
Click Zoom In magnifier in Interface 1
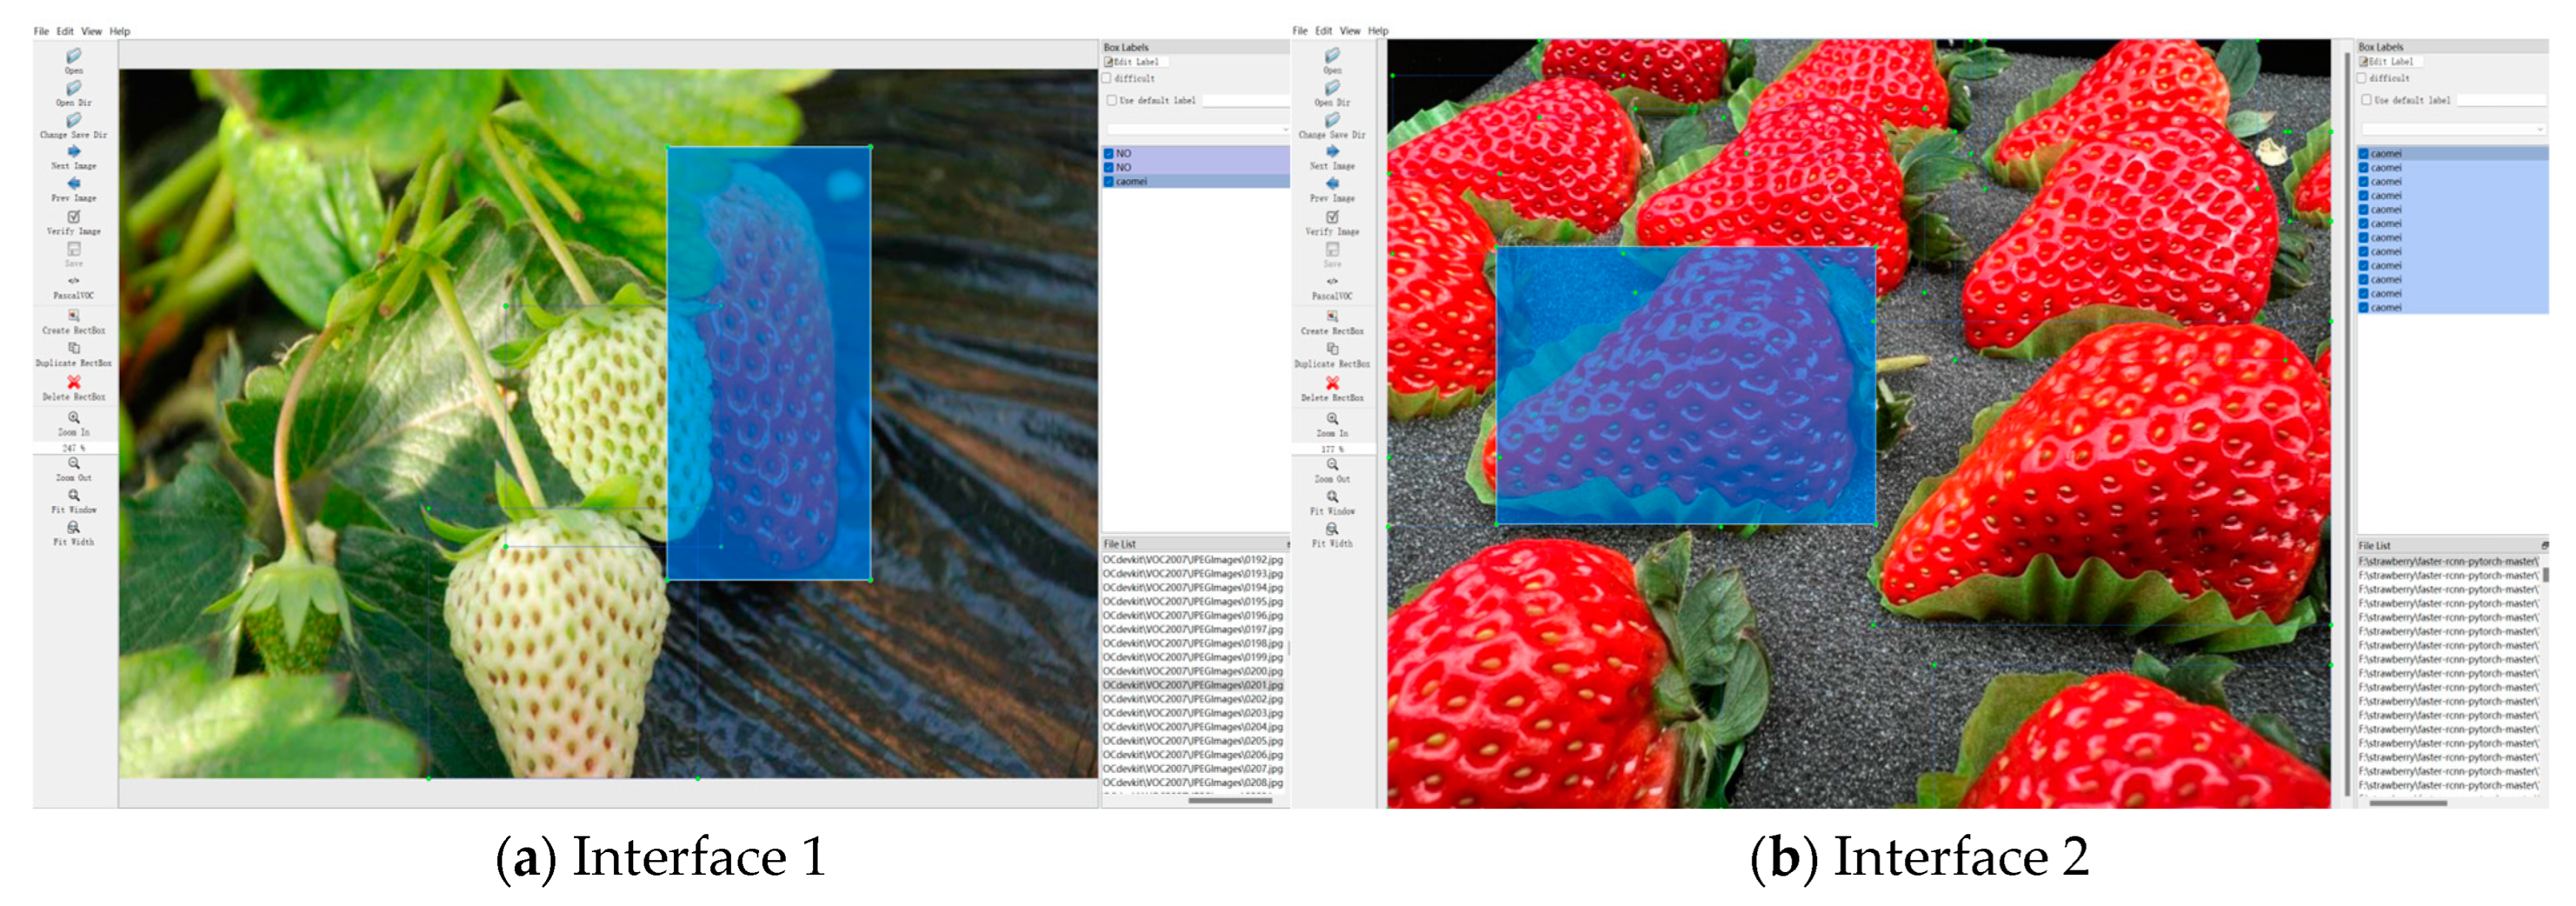[x=73, y=418]
